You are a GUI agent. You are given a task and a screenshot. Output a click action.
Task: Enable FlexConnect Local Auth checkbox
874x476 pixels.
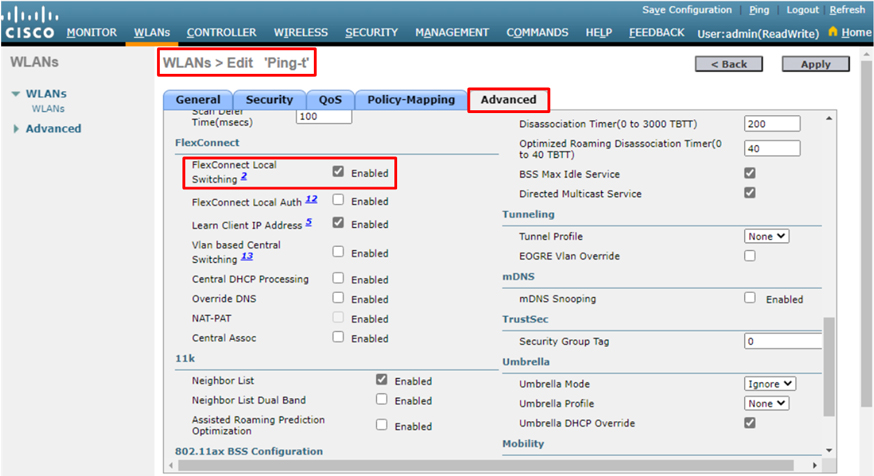pos(338,201)
